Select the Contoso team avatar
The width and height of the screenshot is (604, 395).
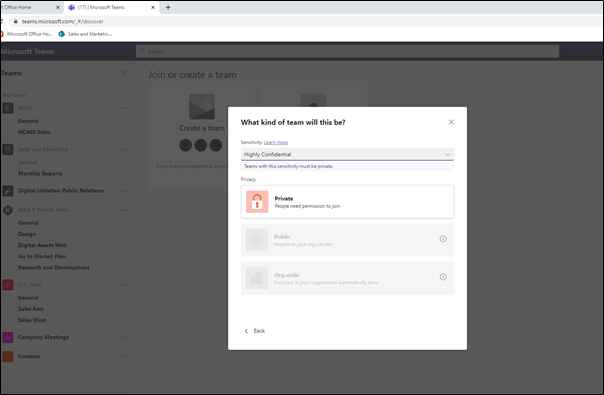click(x=8, y=356)
